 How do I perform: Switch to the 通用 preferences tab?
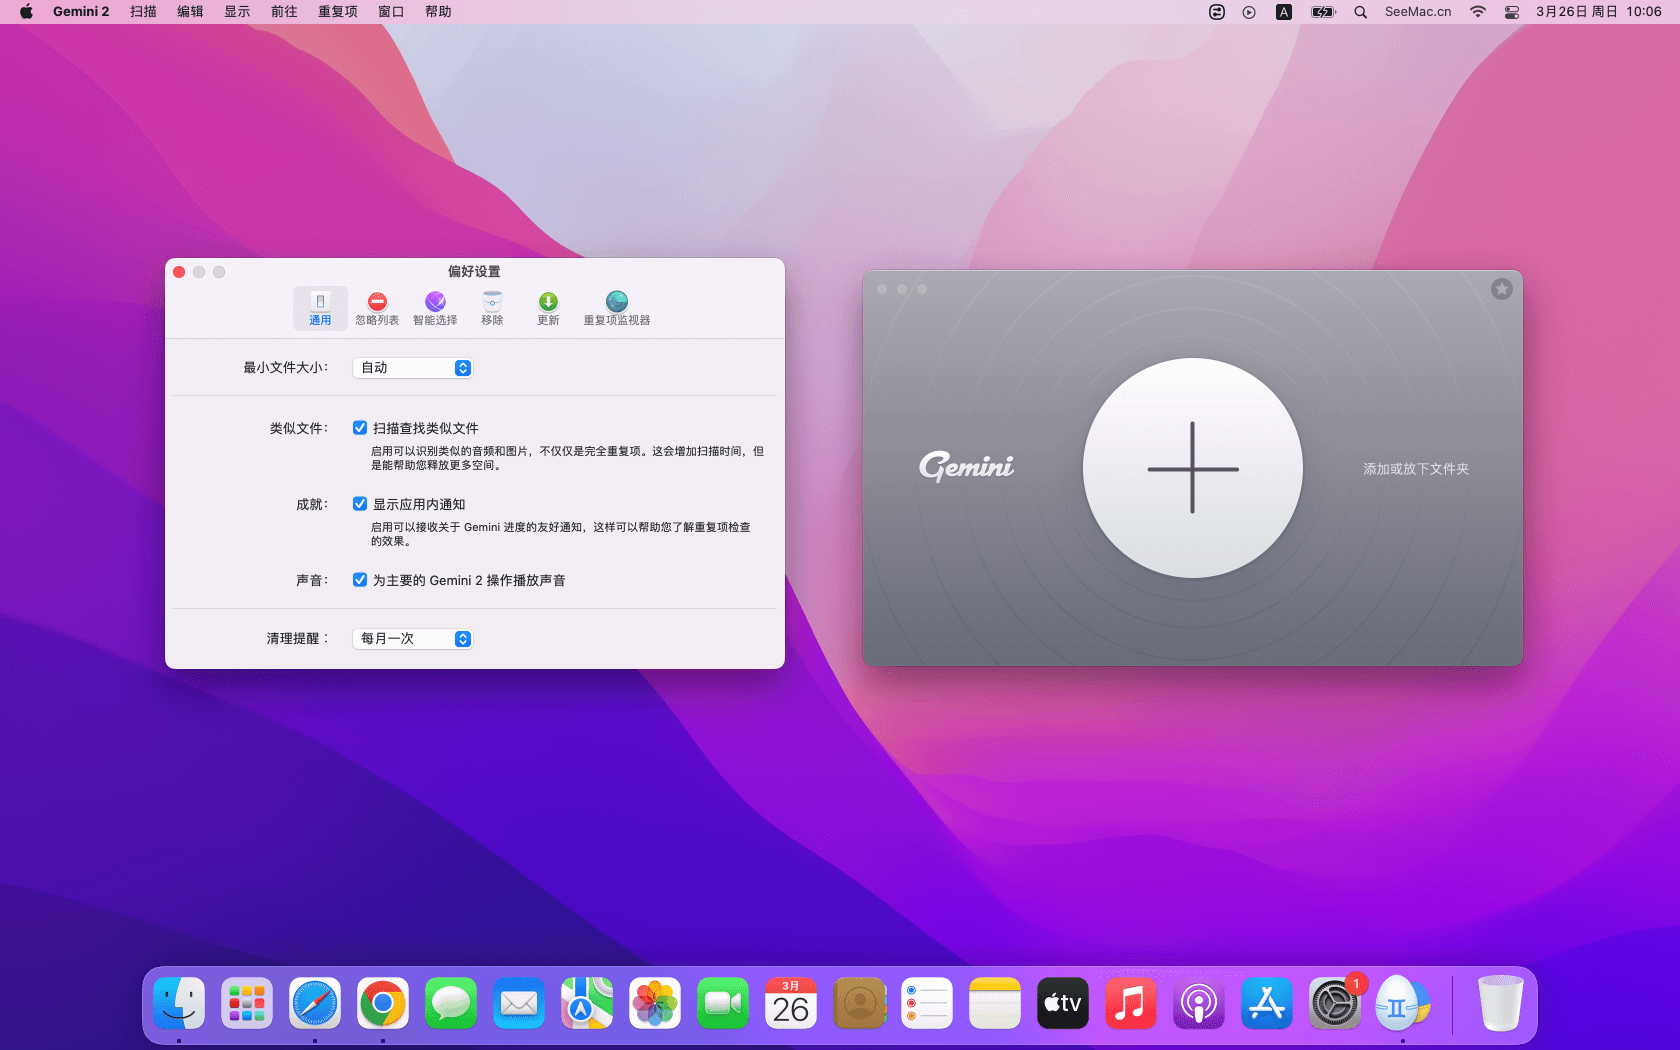320,308
